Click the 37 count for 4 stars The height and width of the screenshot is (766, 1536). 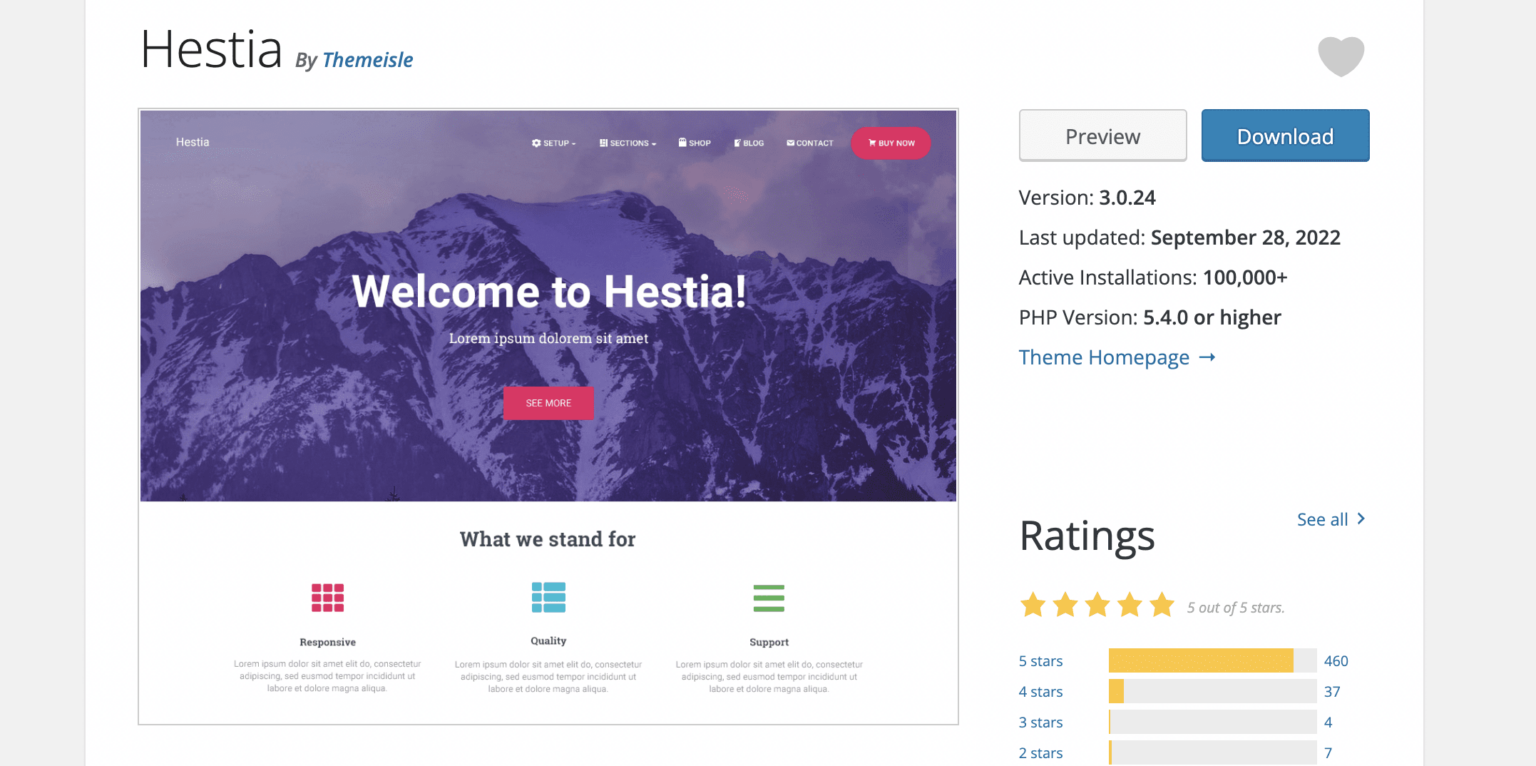[1332, 692]
